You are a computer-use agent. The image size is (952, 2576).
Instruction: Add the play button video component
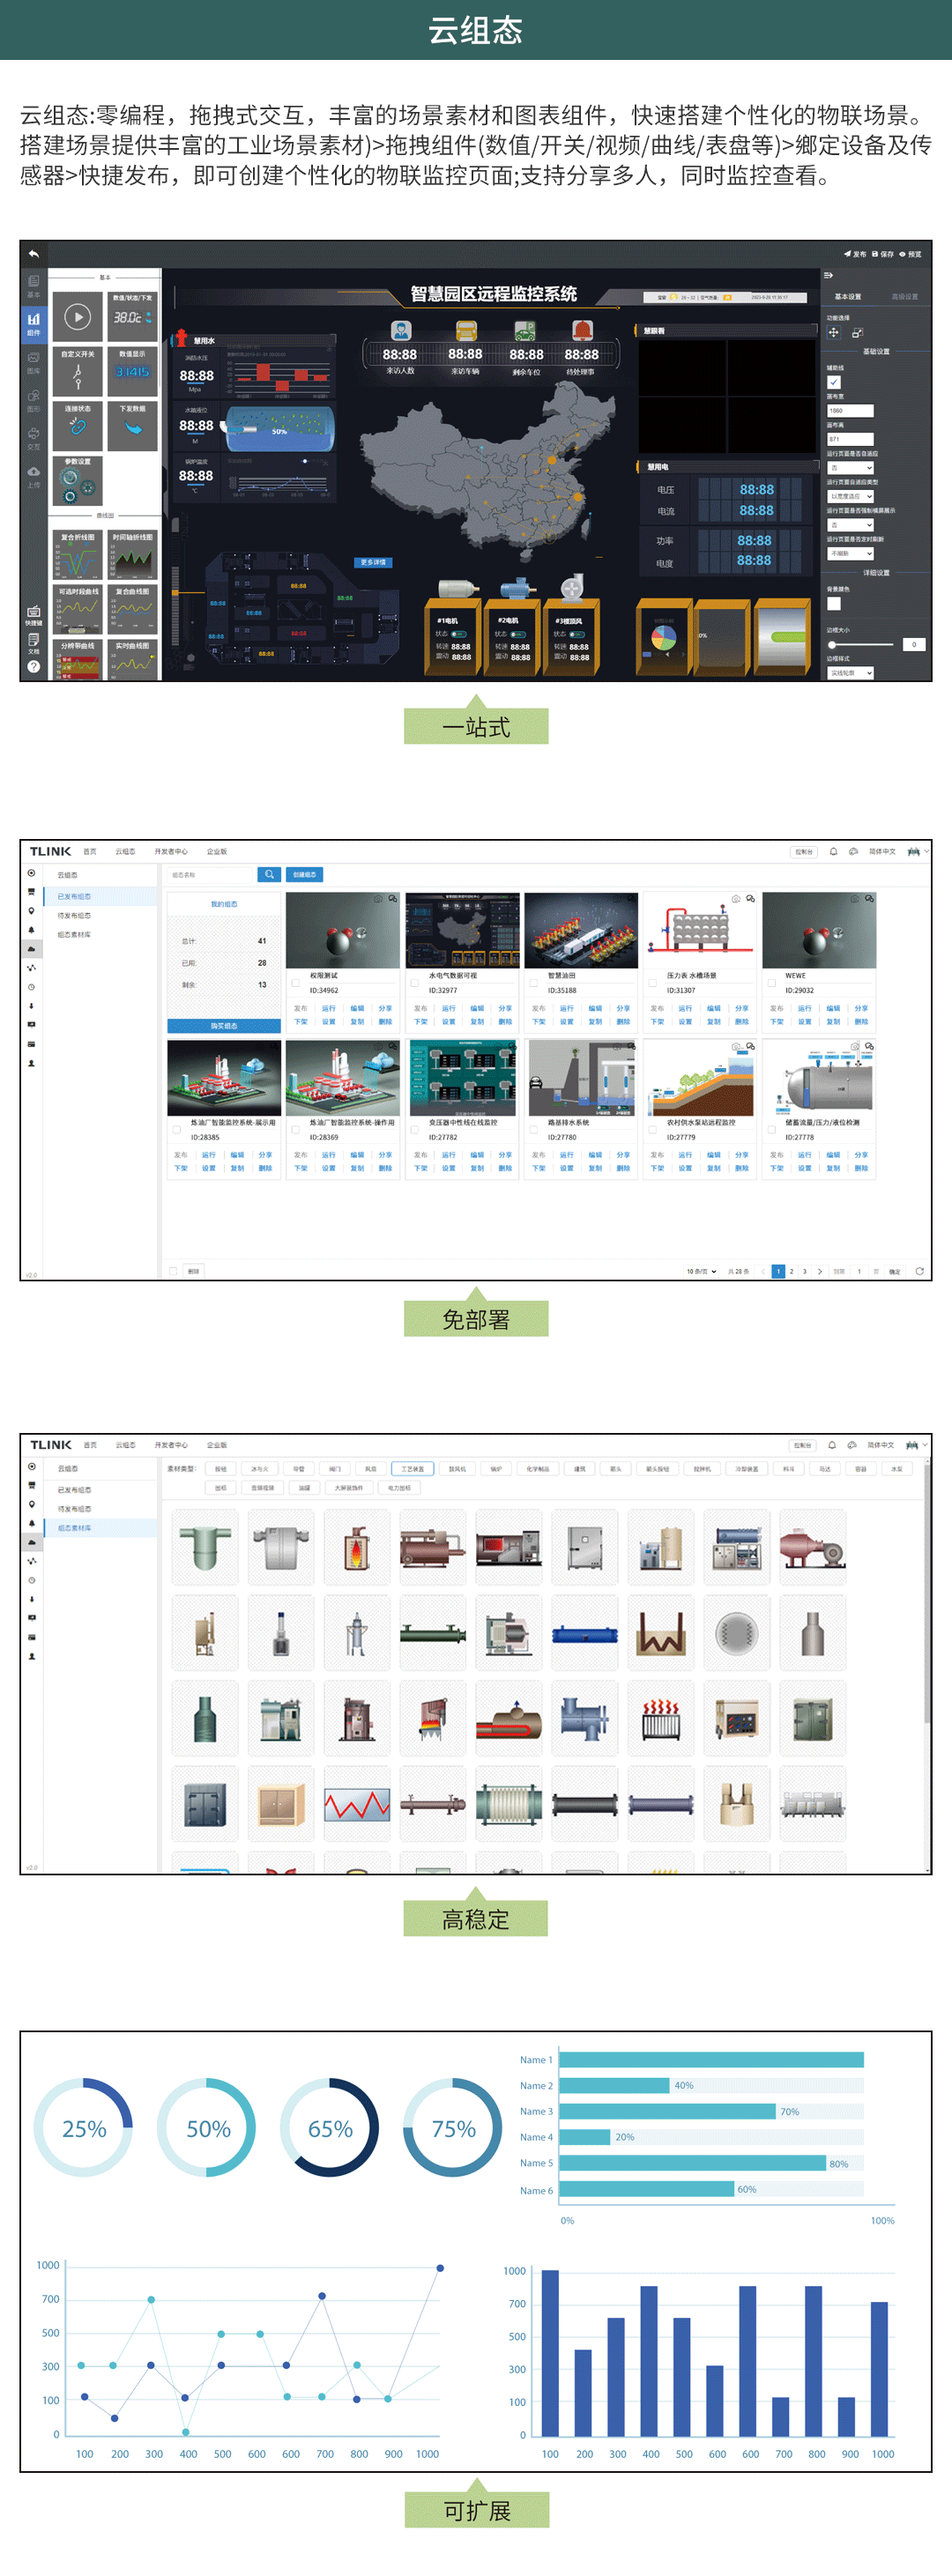pyautogui.click(x=78, y=317)
